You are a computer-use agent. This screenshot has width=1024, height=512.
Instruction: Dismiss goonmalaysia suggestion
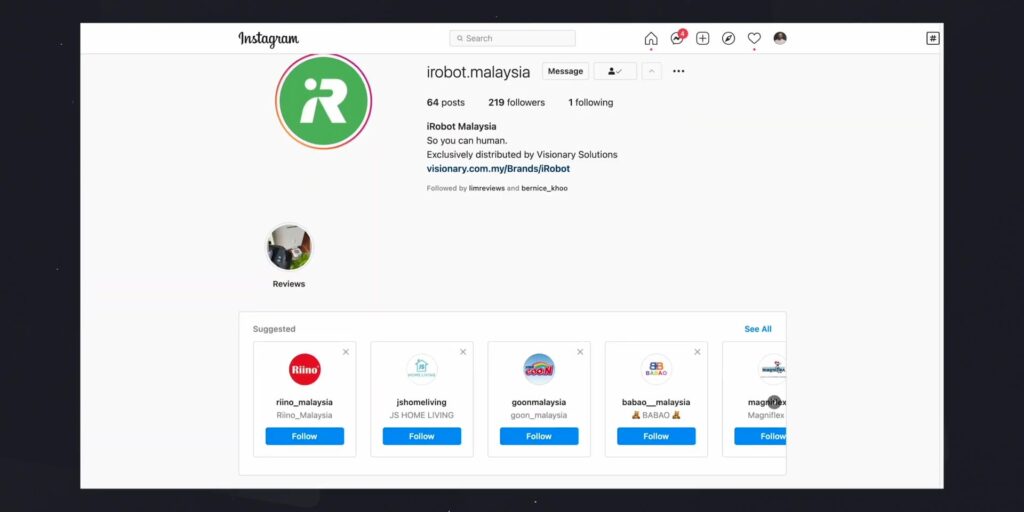pos(580,352)
